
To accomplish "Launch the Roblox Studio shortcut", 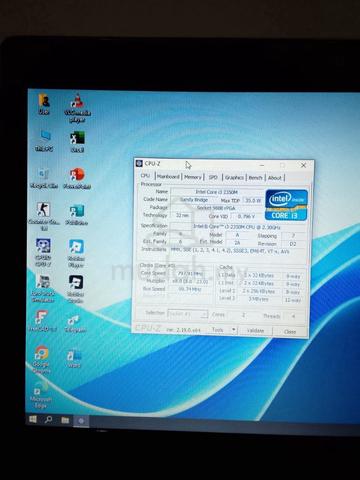I will [x=75, y=289].
